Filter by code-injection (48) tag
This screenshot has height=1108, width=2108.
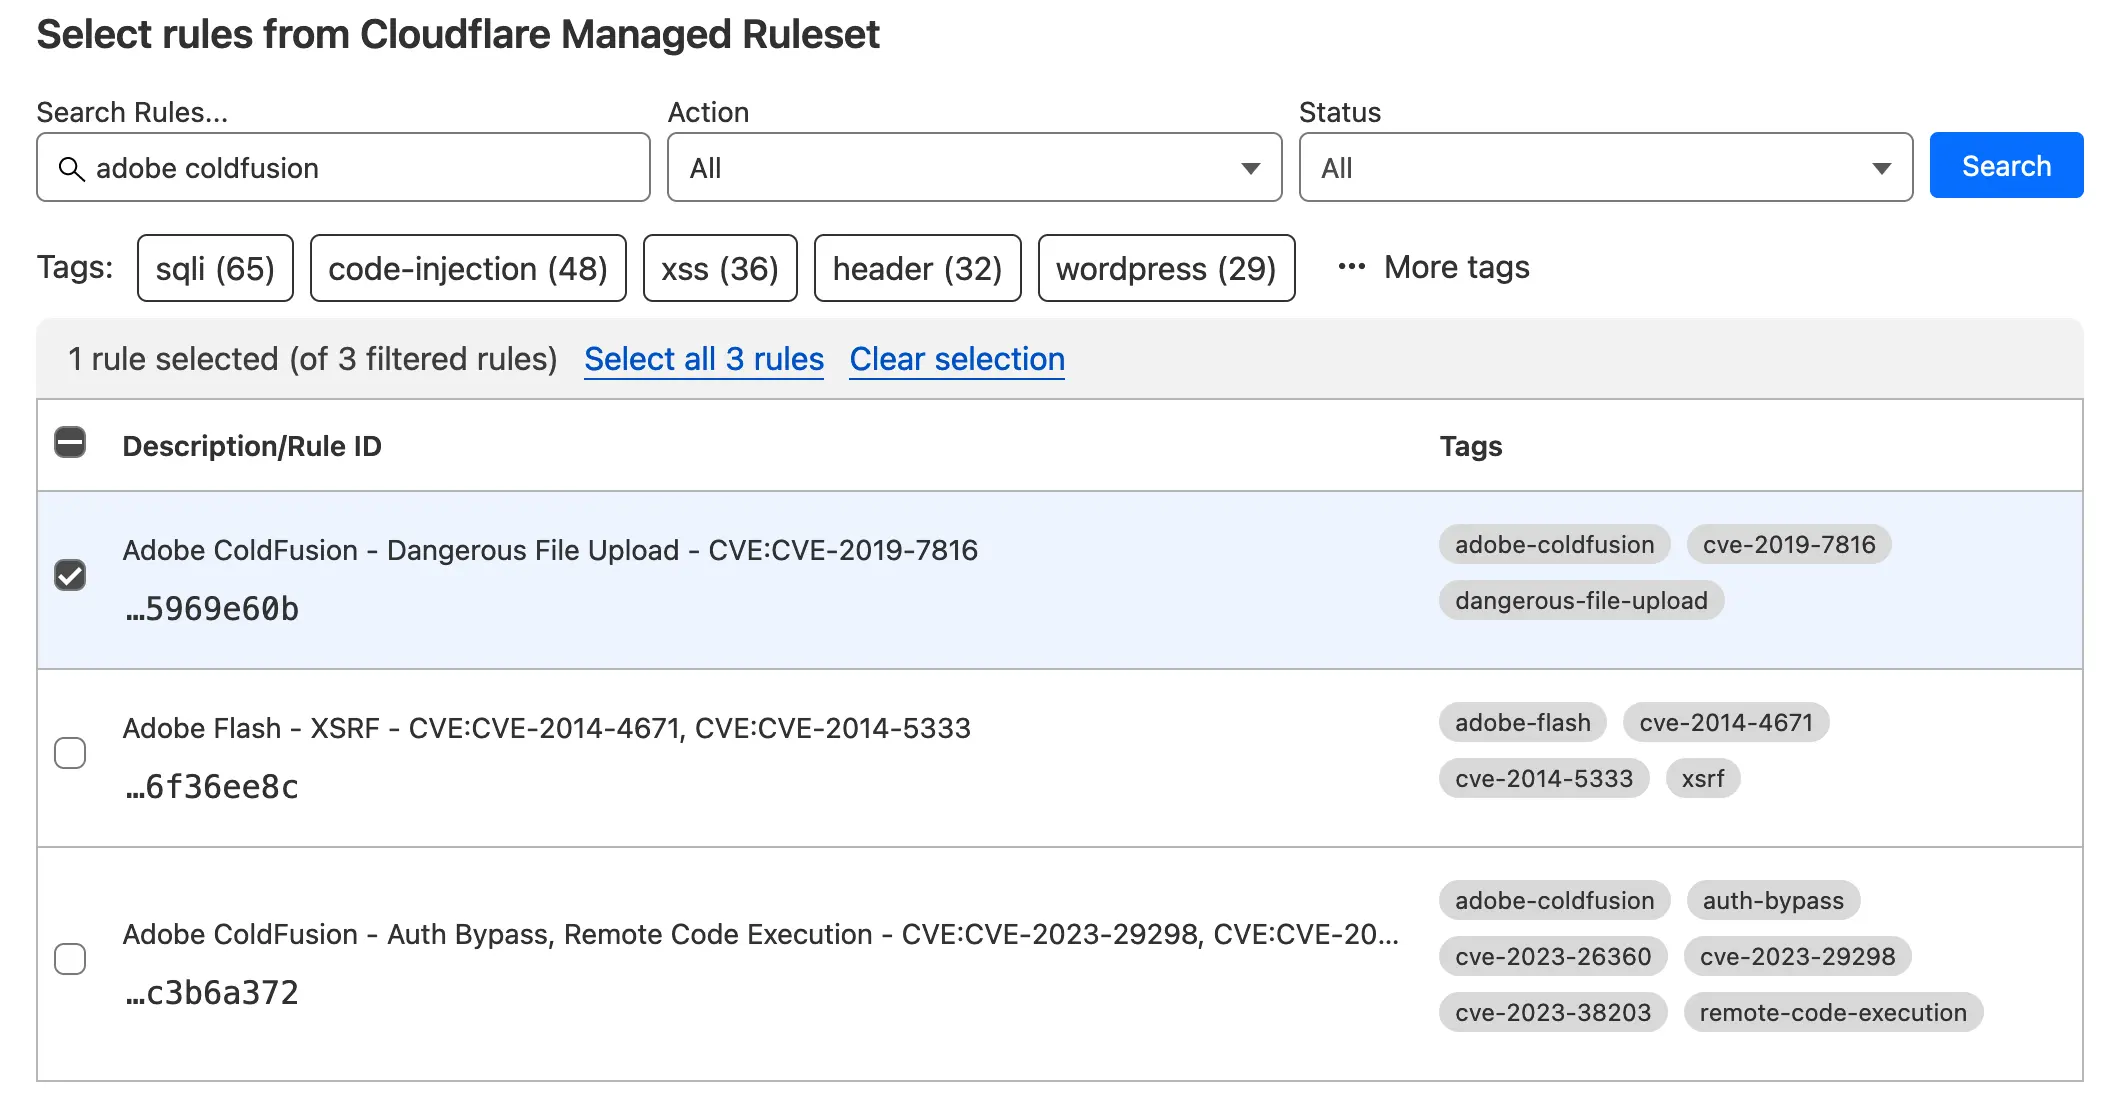point(468,268)
